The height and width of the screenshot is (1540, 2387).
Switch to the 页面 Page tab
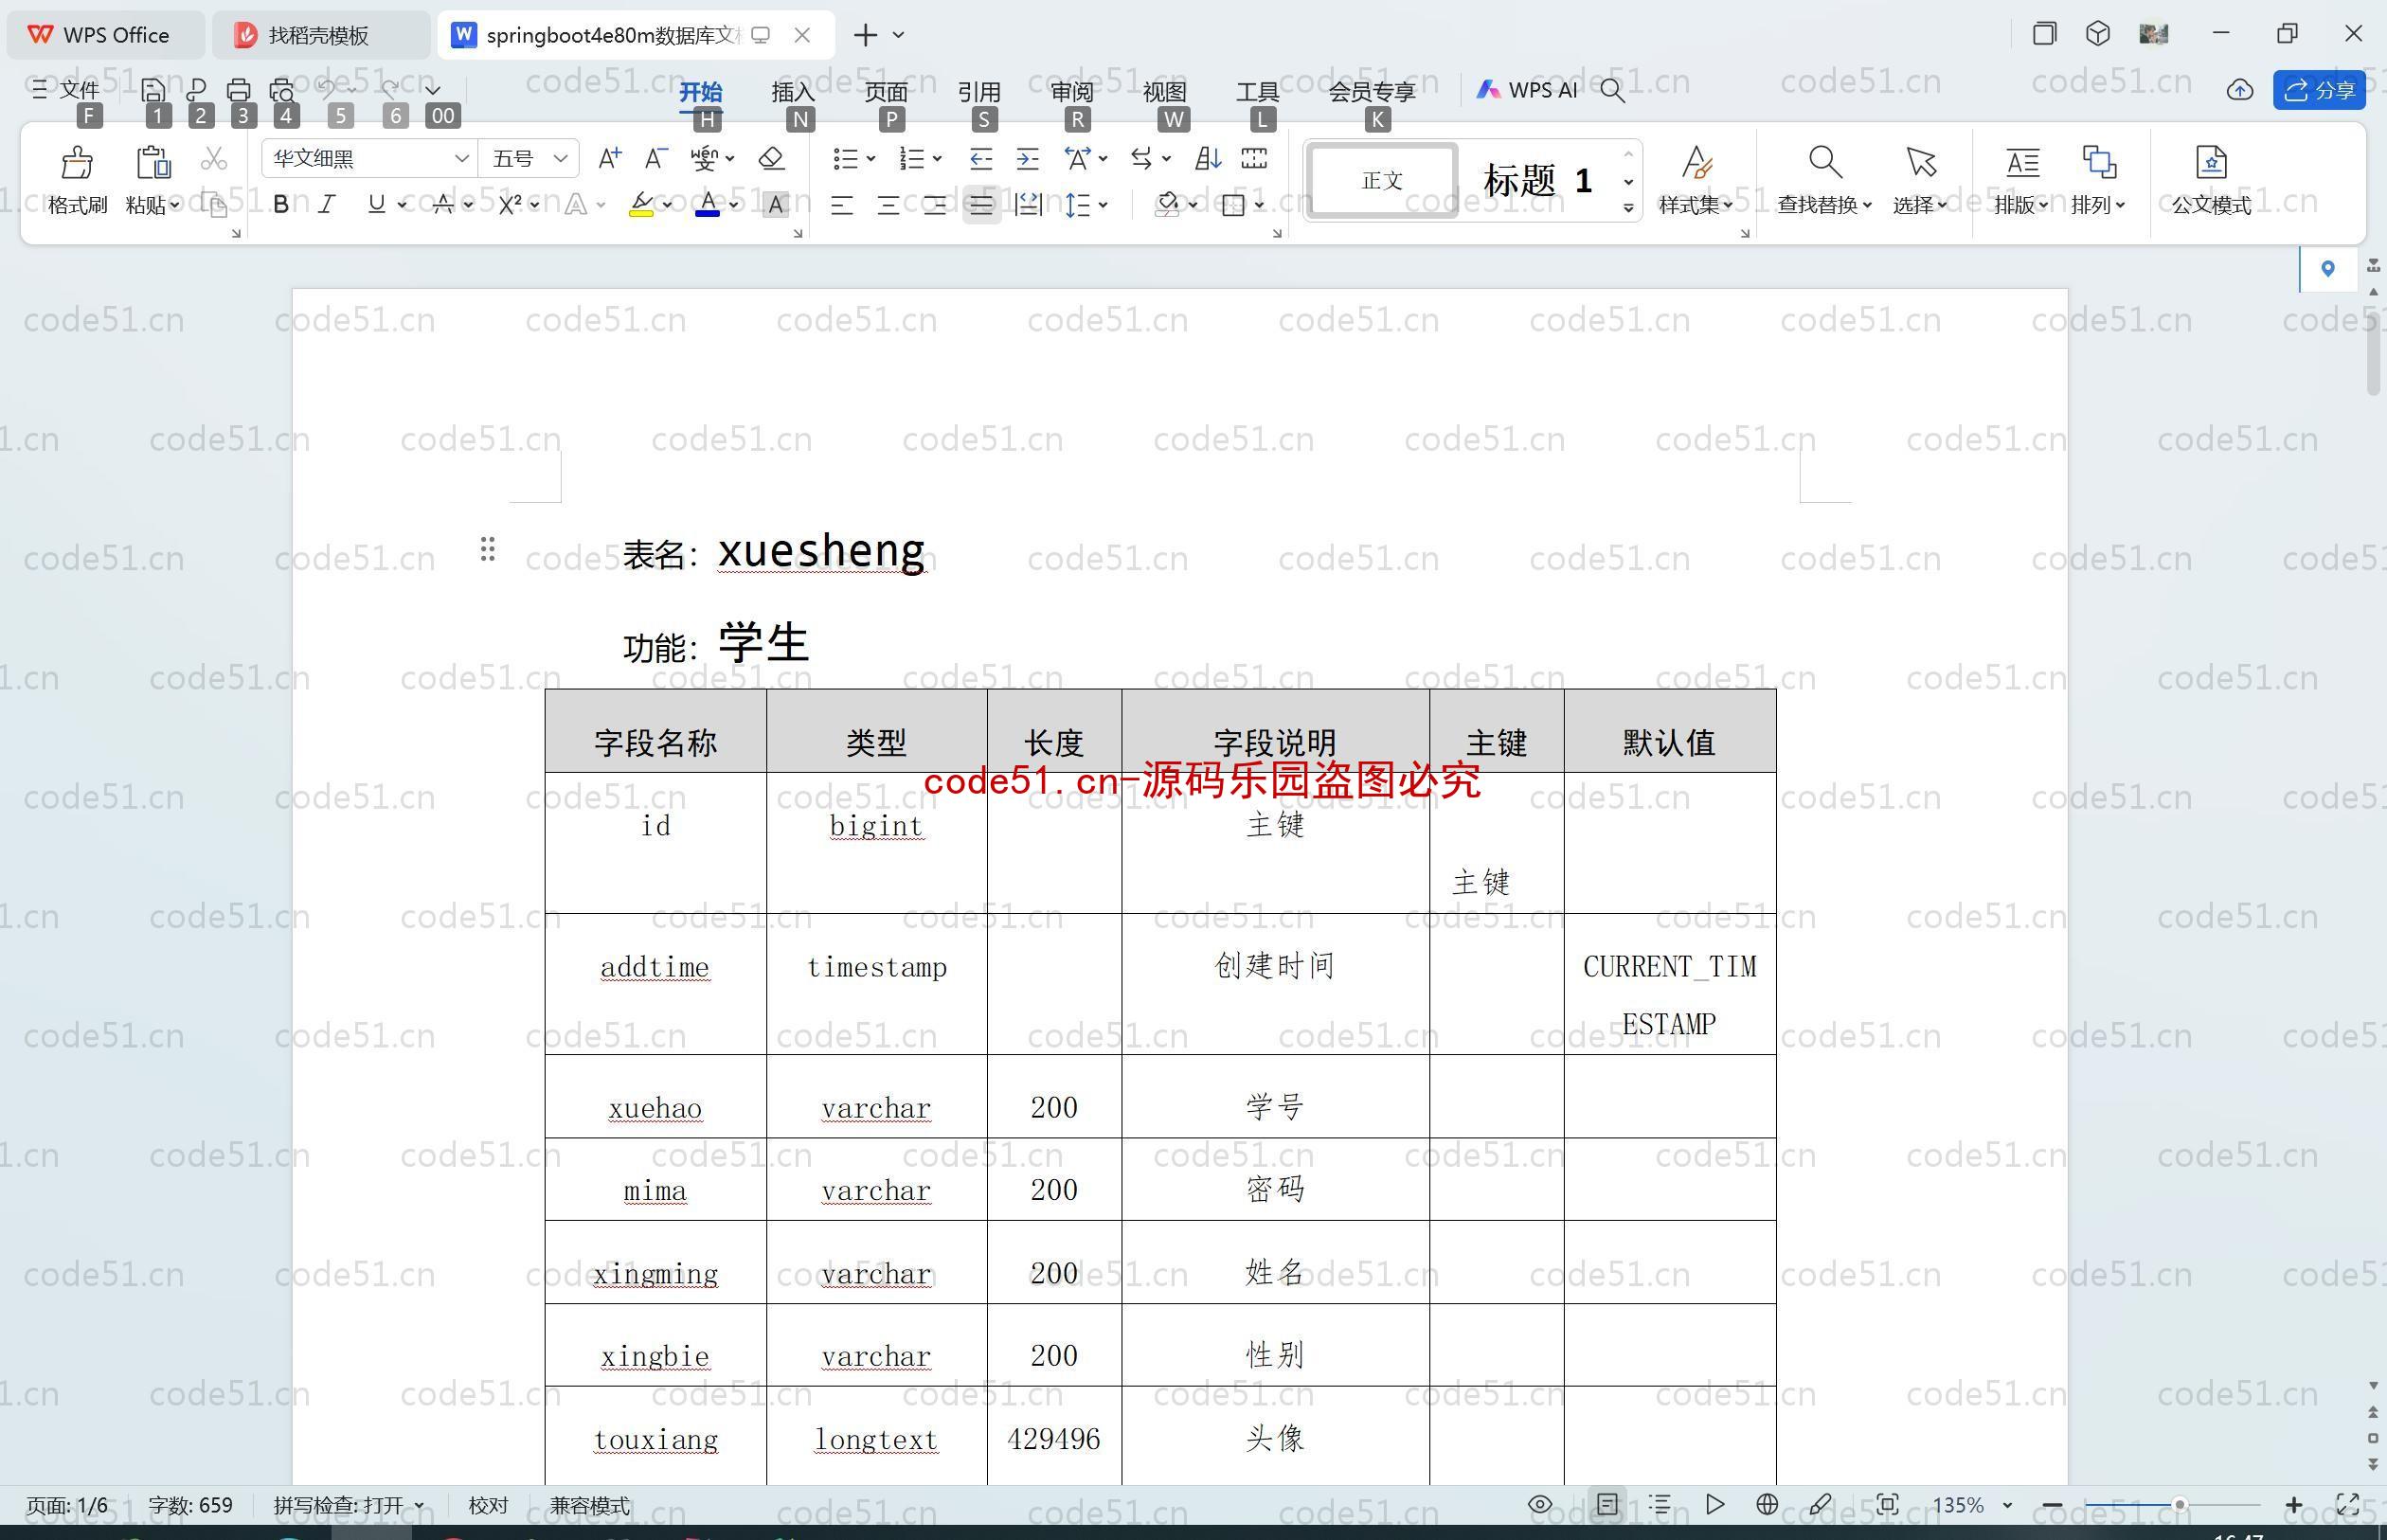(886, 91)
